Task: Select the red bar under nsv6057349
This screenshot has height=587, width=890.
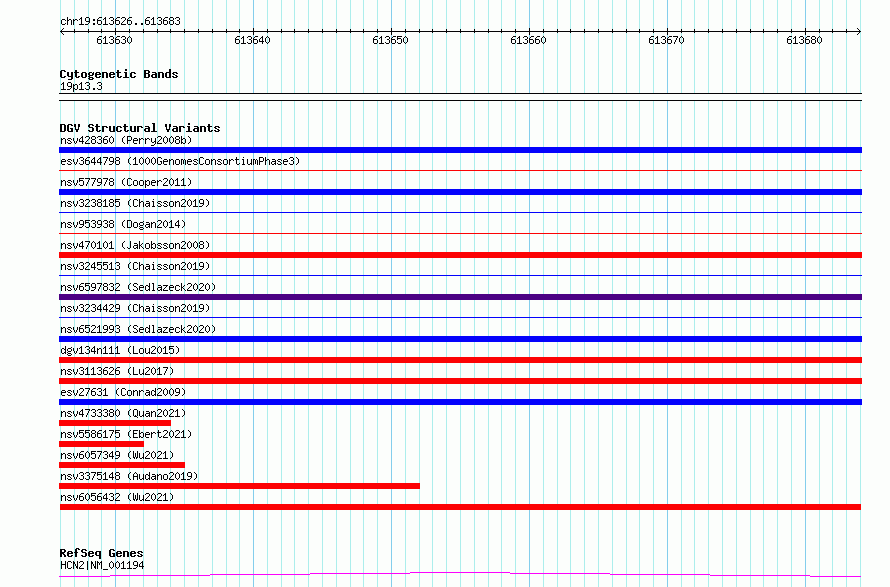Action: click(x=122, y=465)
